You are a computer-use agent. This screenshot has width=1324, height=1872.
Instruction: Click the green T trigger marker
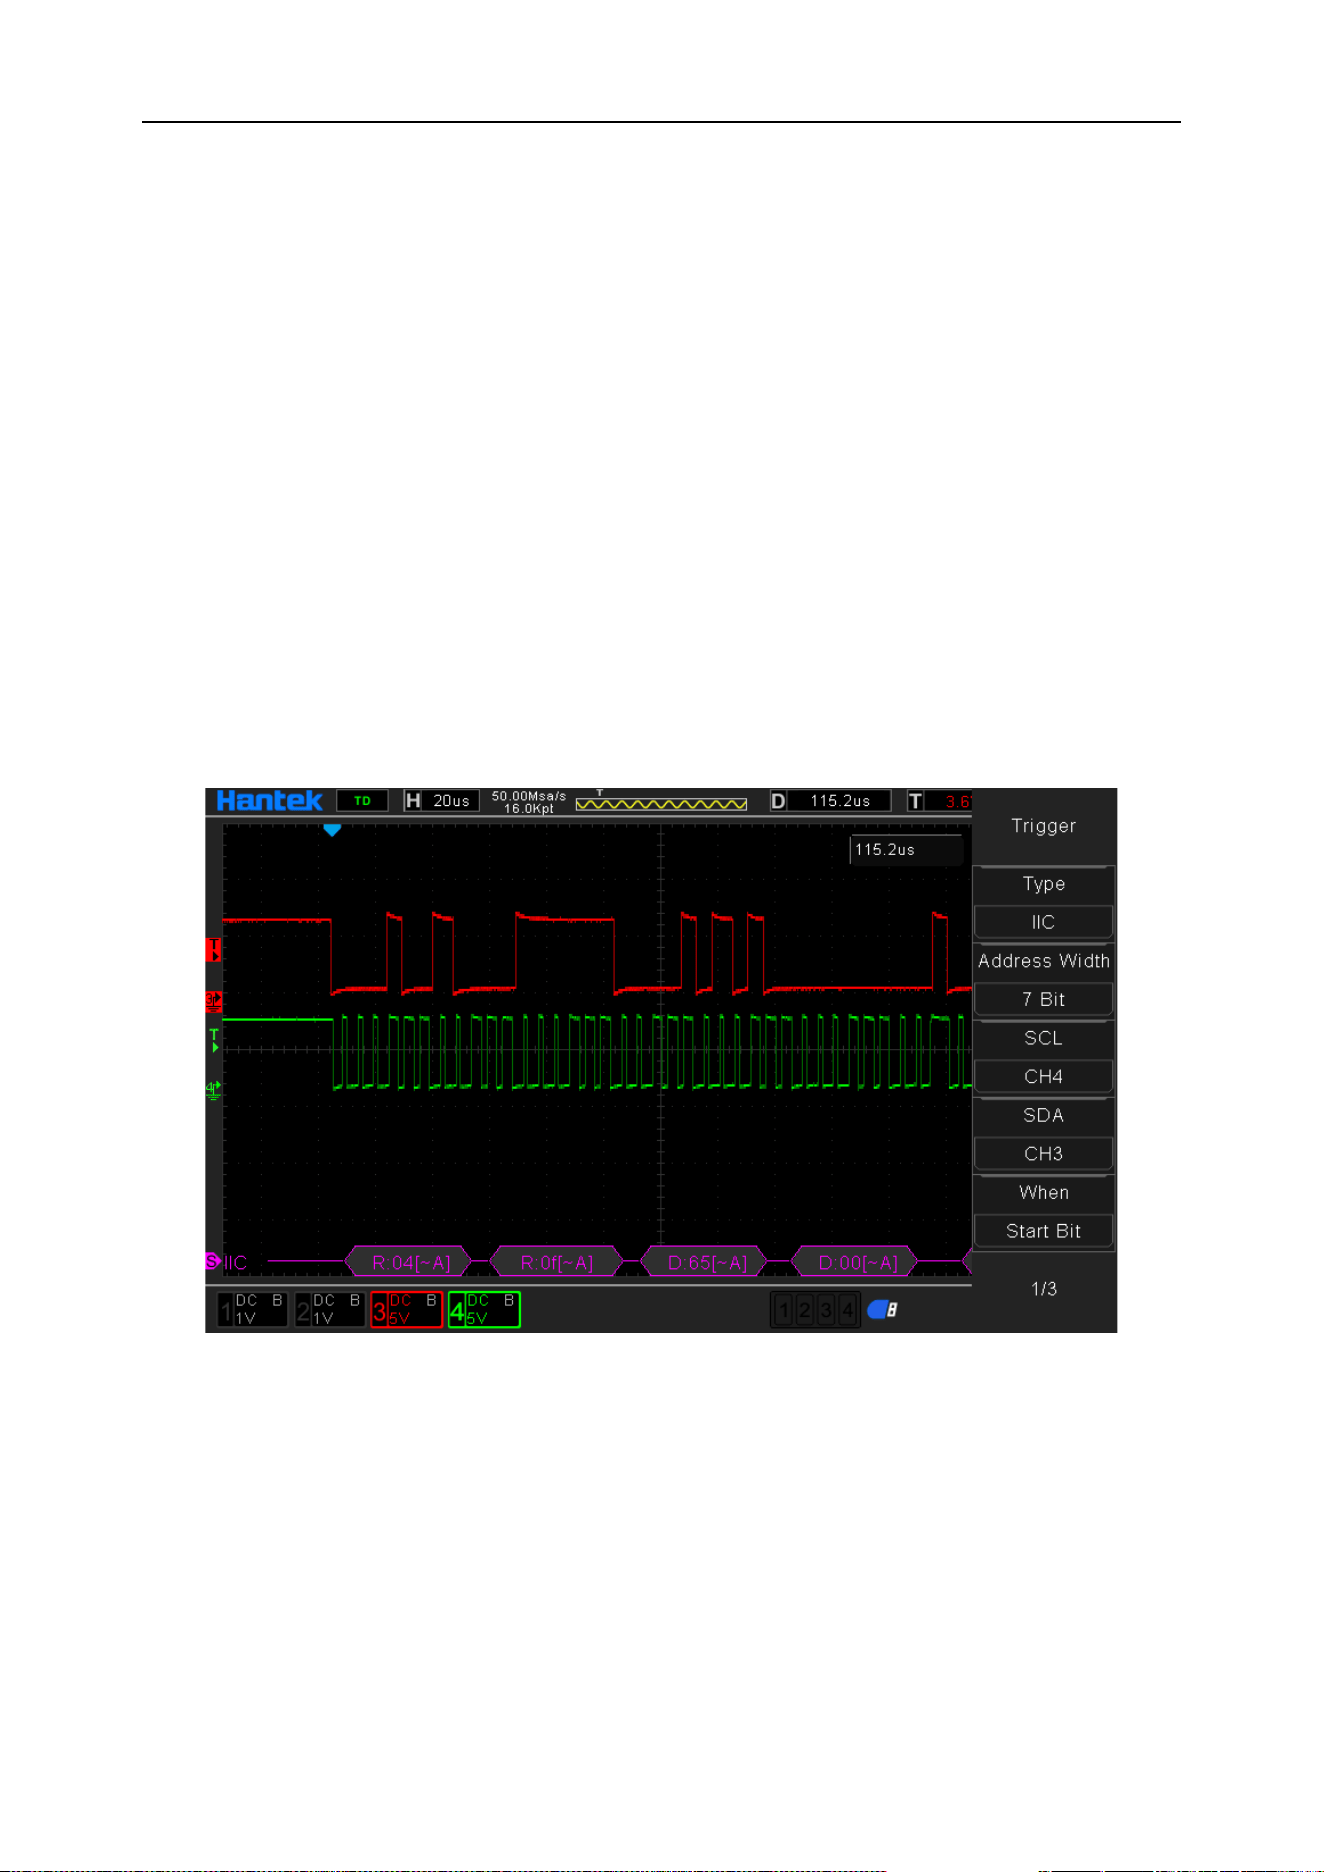(213, 1040)
